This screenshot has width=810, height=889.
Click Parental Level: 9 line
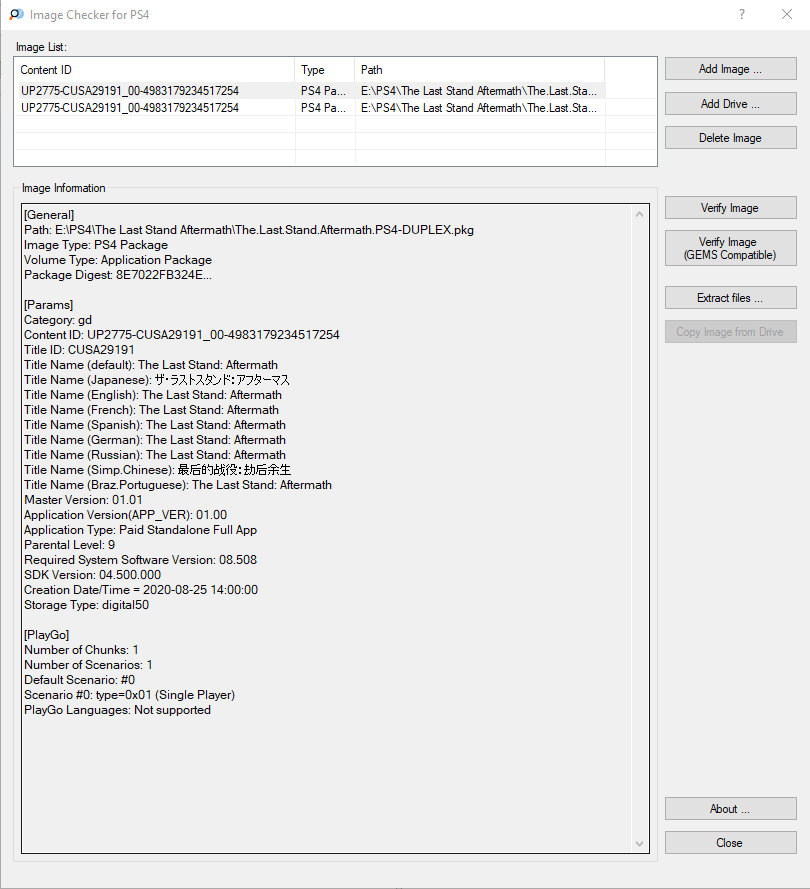(70, 545)
